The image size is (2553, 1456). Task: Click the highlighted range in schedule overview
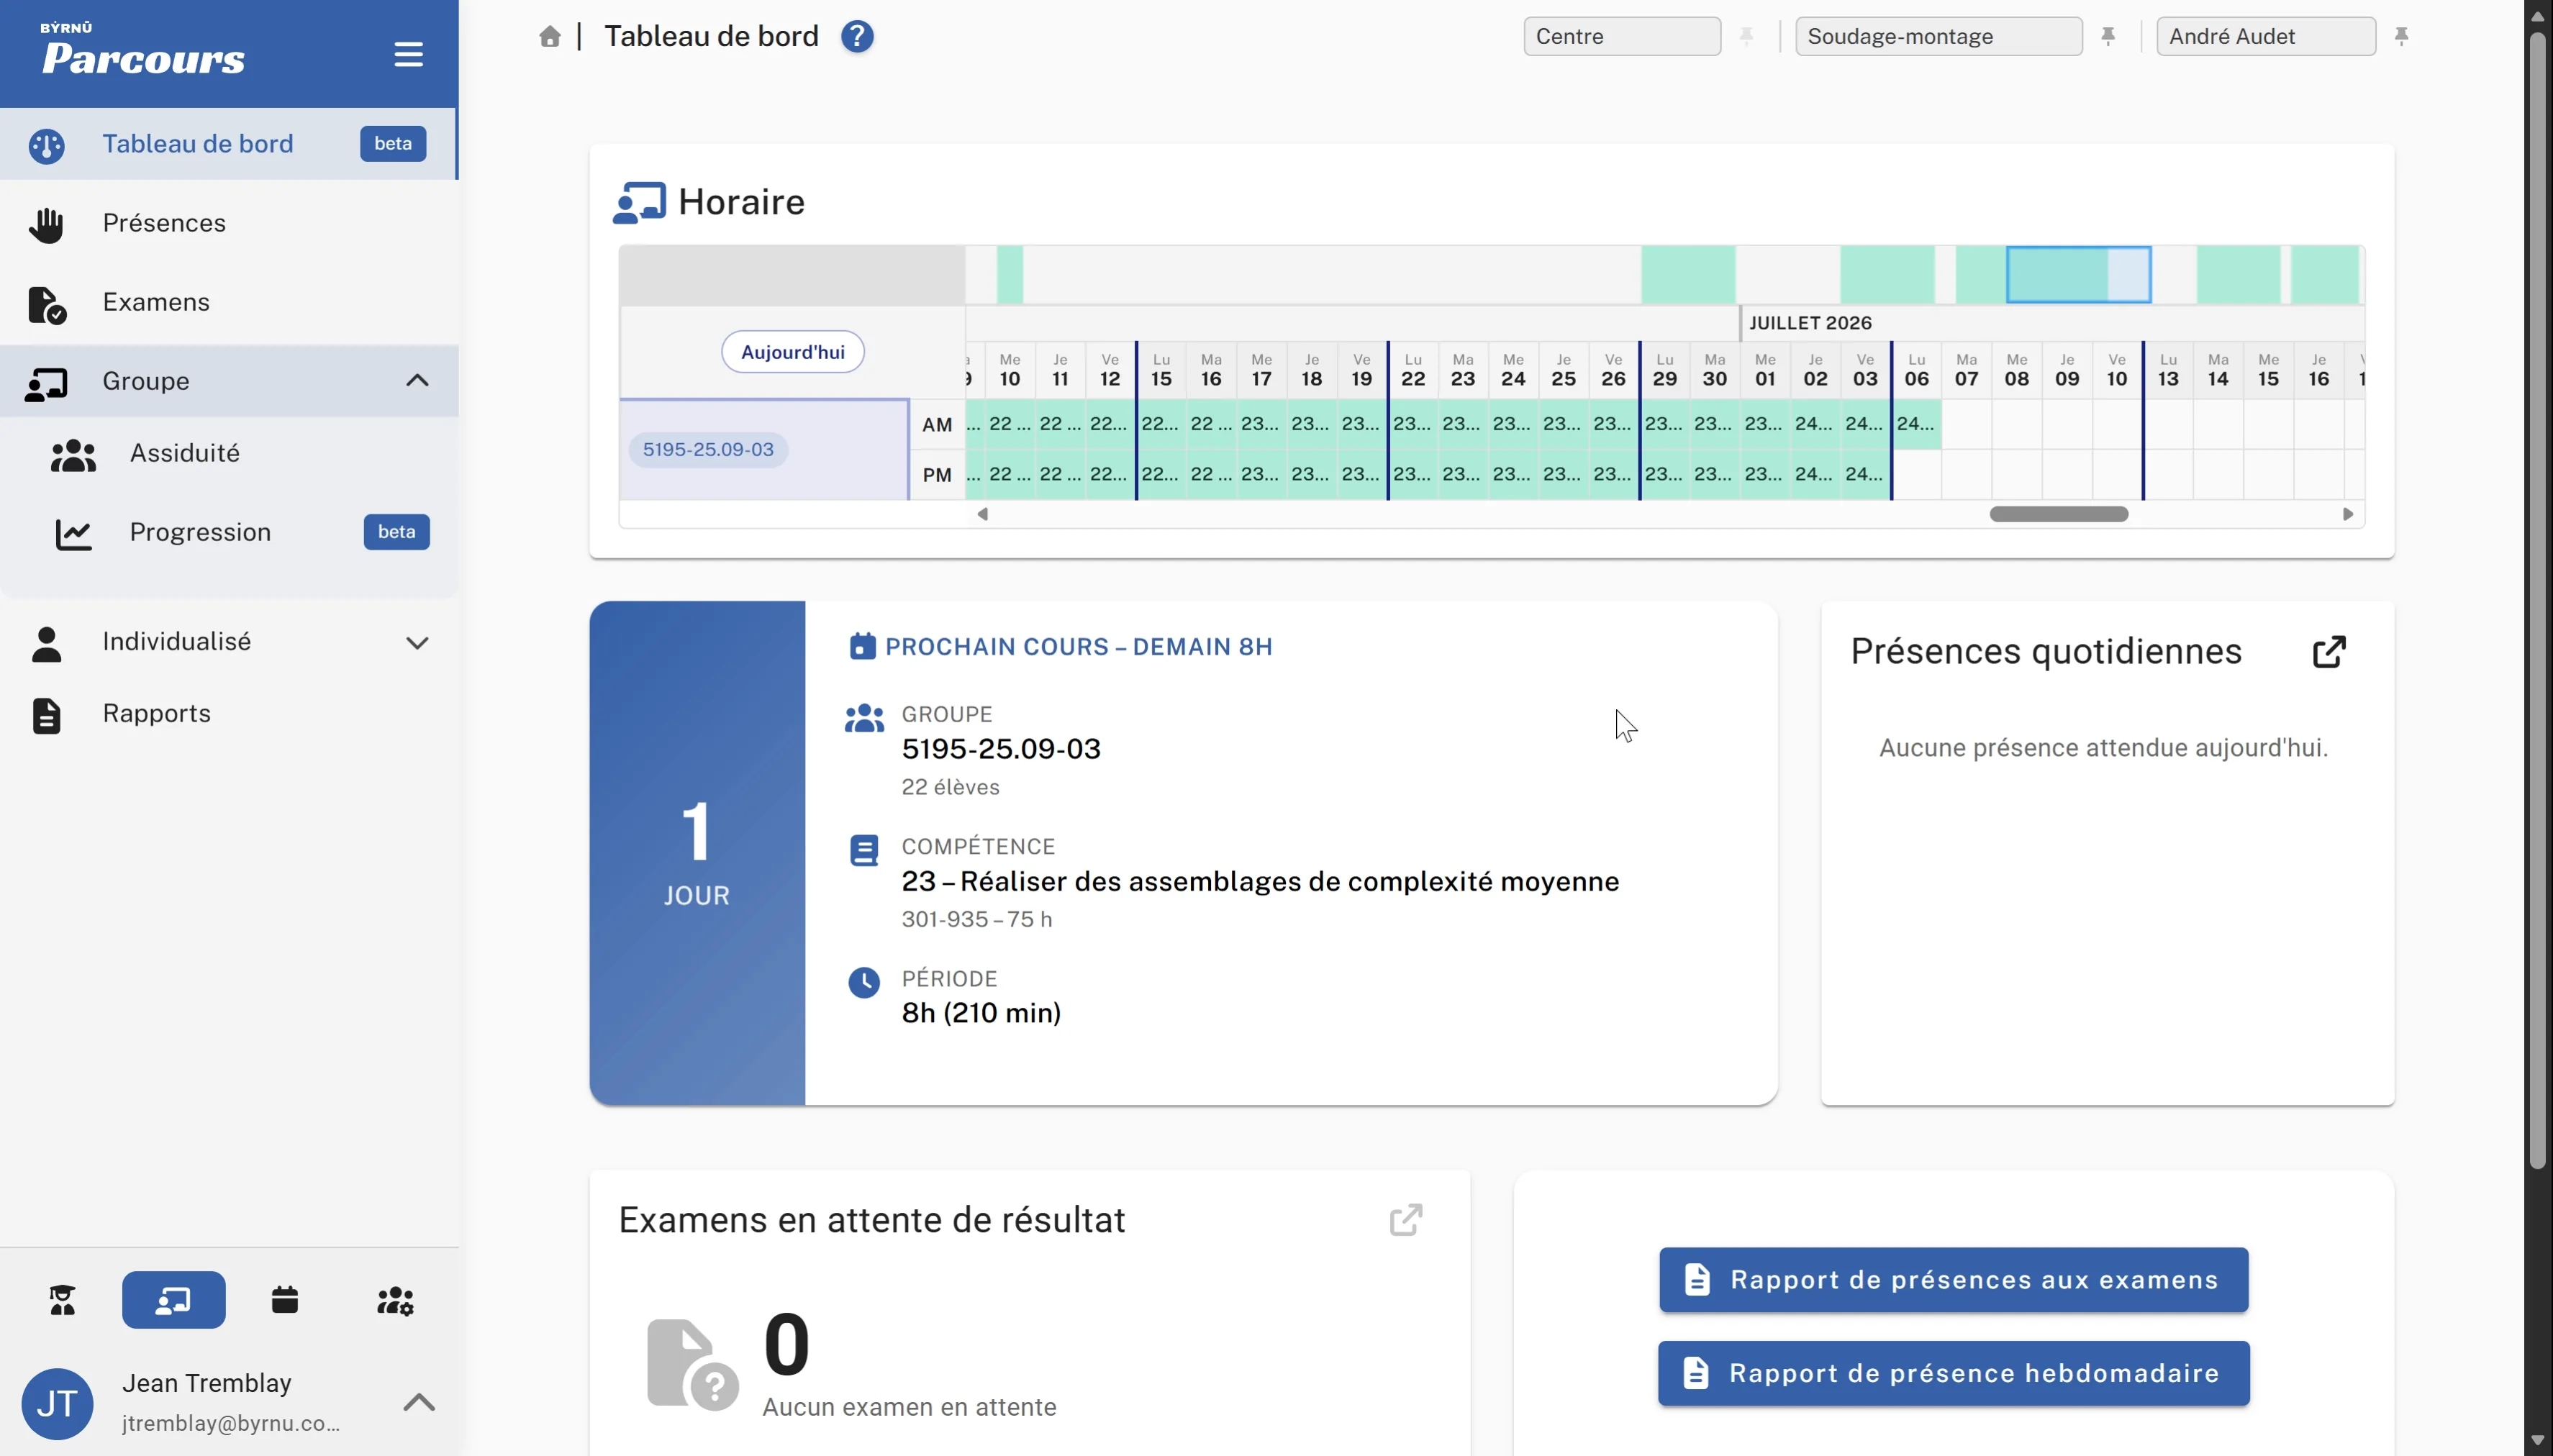(x=2079, y=274)
